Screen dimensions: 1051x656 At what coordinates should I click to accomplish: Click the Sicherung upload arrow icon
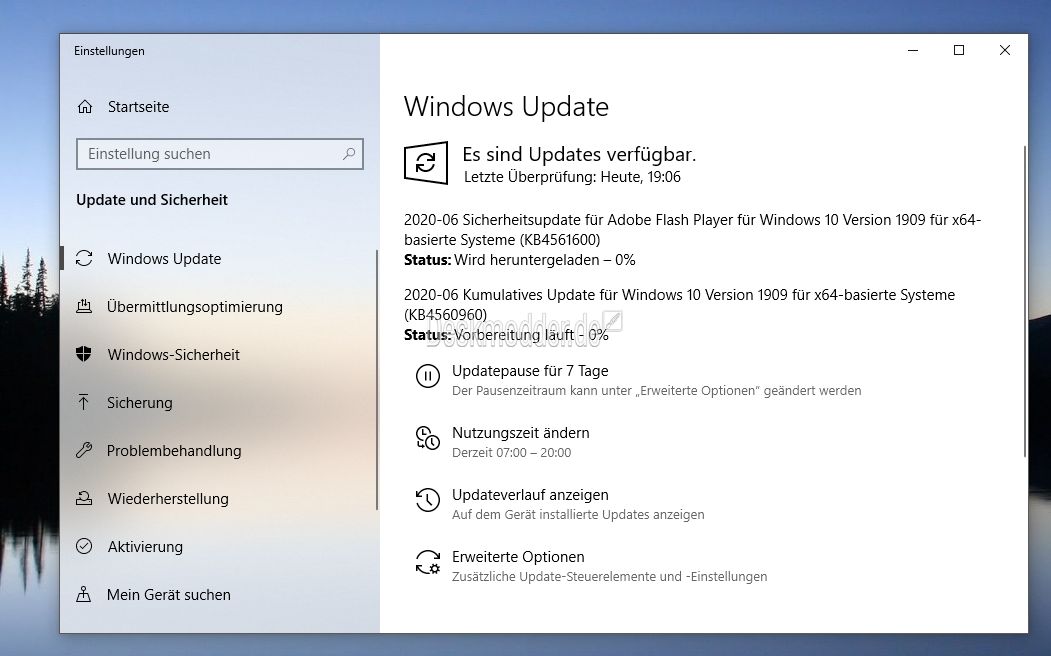tap(84, 402)
